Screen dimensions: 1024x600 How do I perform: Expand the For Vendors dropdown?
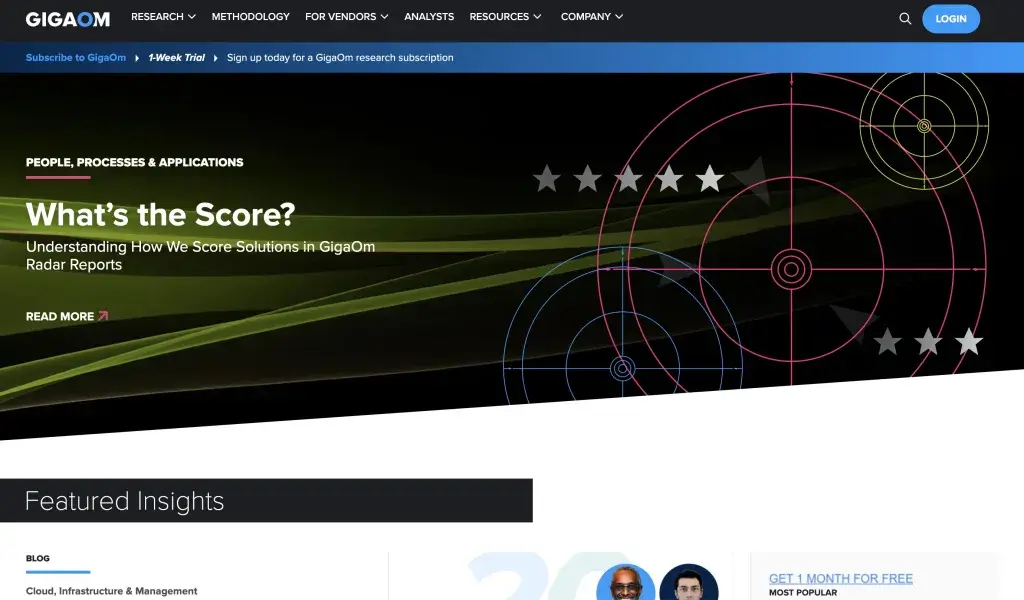point(346,17)
